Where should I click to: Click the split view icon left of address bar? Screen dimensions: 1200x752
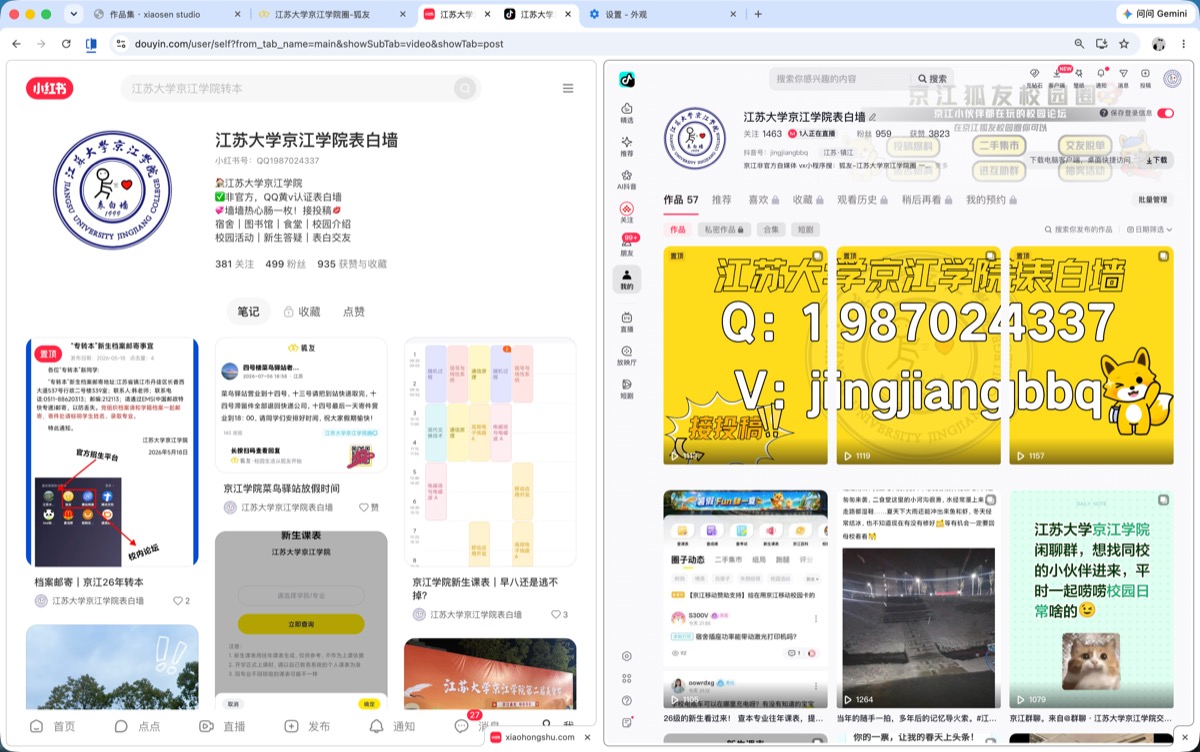[91, 44]
